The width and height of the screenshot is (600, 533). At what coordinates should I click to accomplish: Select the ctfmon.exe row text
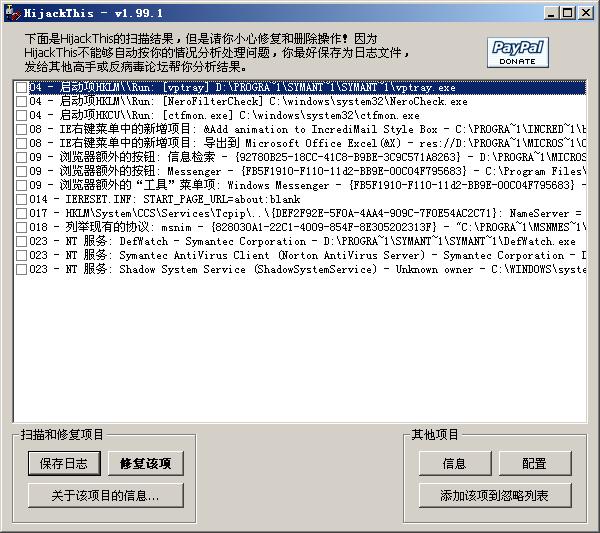pyautogui.click(x=225, y=116)
